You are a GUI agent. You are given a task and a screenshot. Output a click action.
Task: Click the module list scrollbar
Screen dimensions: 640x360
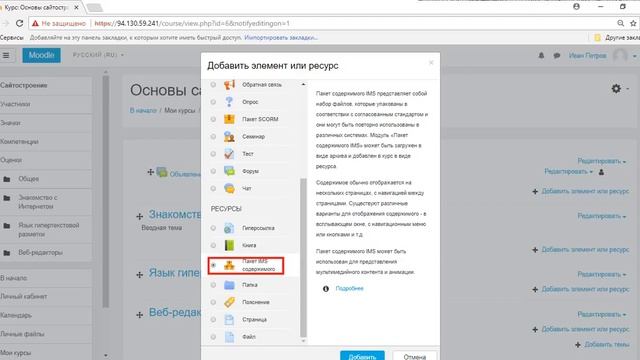pos(303,257)
